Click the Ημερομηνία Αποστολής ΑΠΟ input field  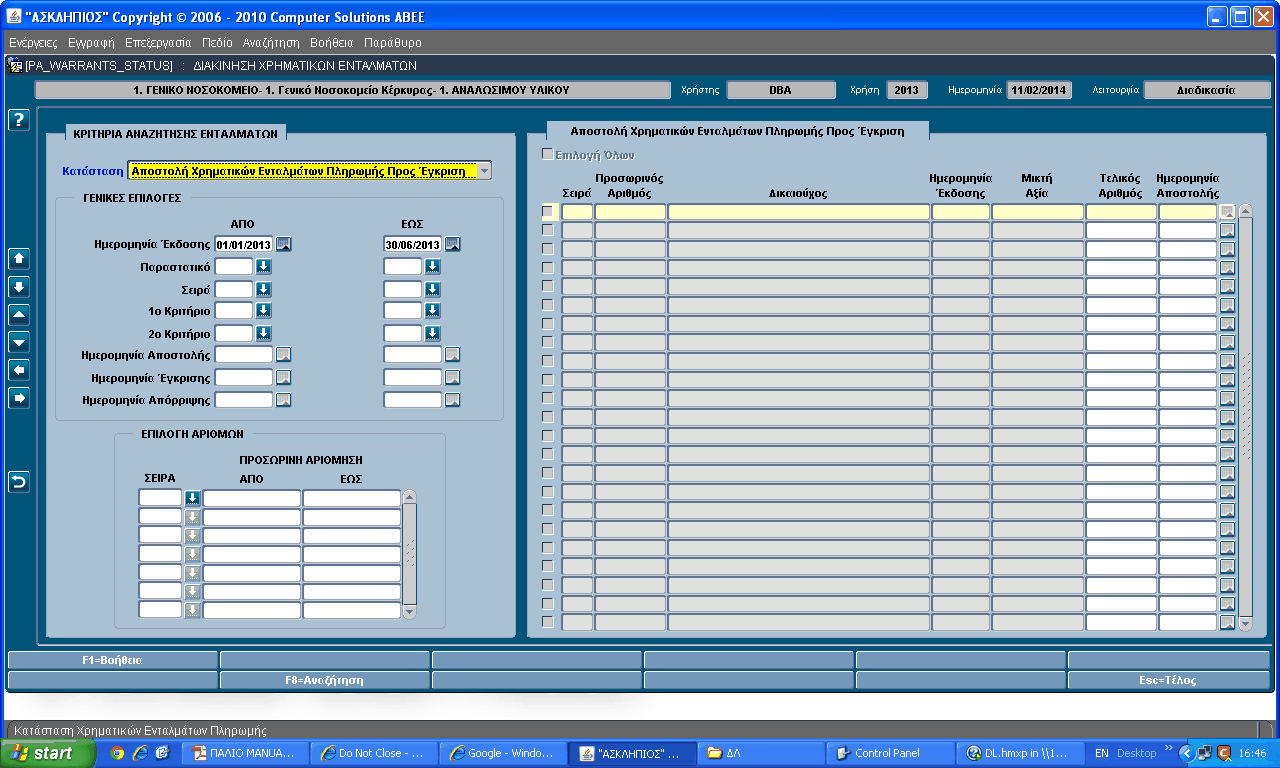[244, 354]
